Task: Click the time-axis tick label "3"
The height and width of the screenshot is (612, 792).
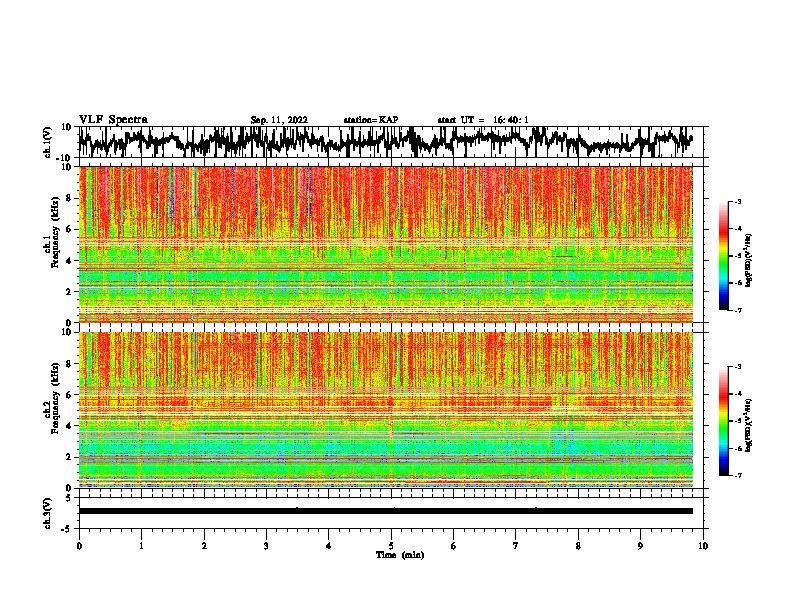Action: pos(266,546)
